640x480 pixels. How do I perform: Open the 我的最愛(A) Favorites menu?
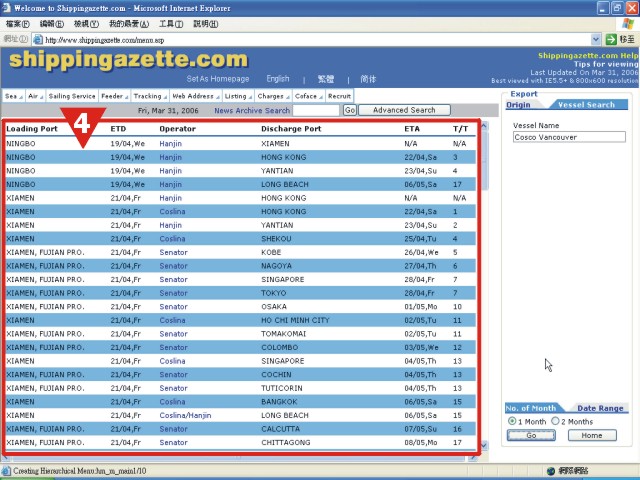[x=129, y=24]
